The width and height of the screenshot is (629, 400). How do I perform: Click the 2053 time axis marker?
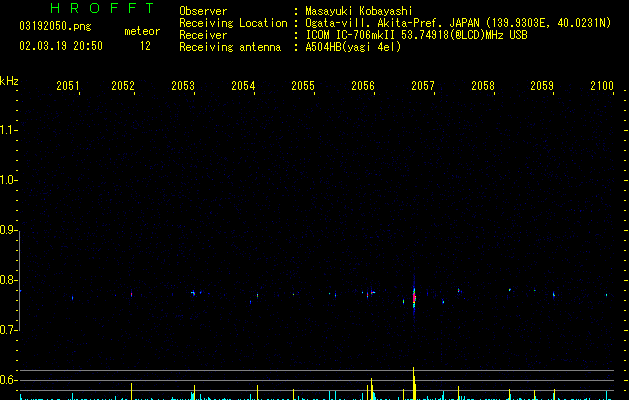[x=183, y=85]
